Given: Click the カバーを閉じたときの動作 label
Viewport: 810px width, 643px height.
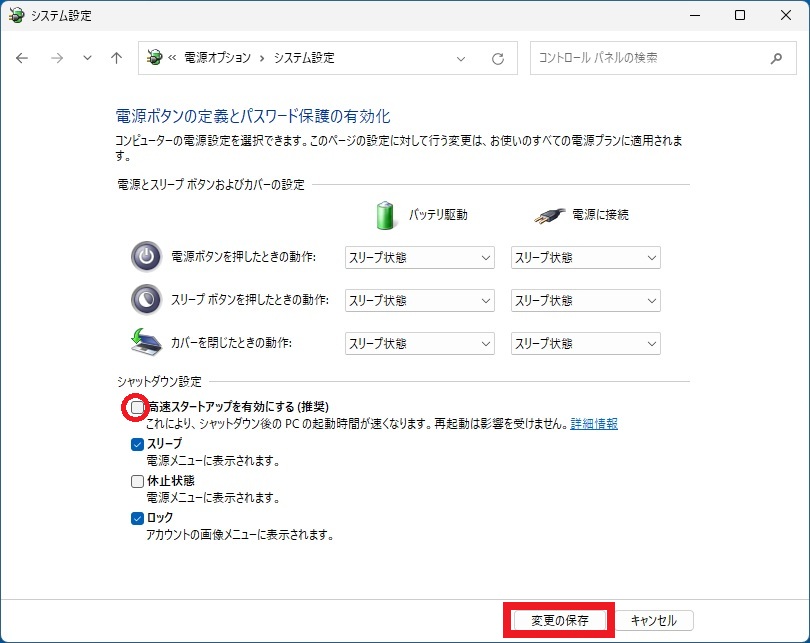Looking at the screenshot, I should [231, 343].
